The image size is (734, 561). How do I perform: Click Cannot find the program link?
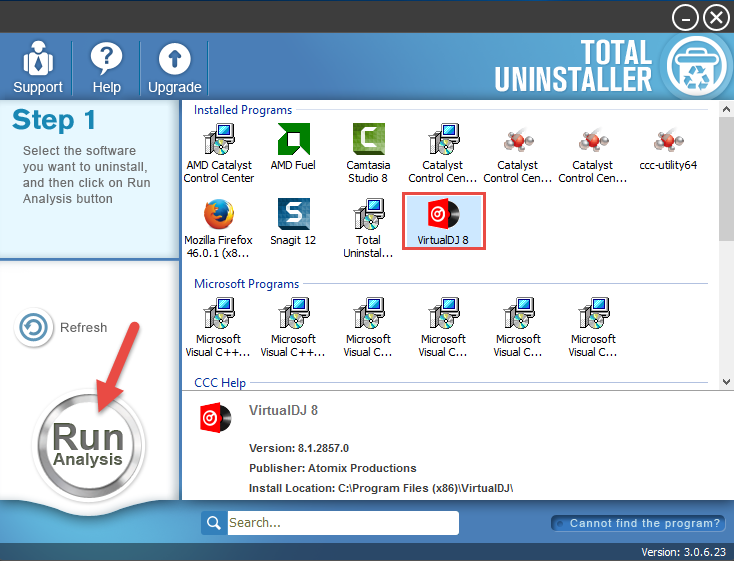(638, 523)
